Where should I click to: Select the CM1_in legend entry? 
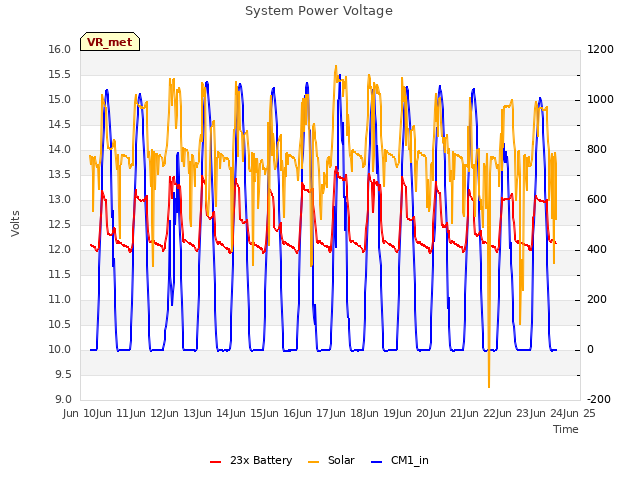[x=400, y=460]
